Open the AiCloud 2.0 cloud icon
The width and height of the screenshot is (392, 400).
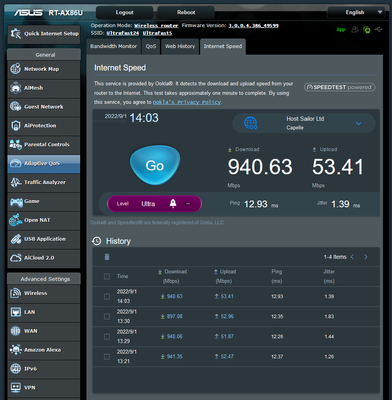tap(15, 258)
